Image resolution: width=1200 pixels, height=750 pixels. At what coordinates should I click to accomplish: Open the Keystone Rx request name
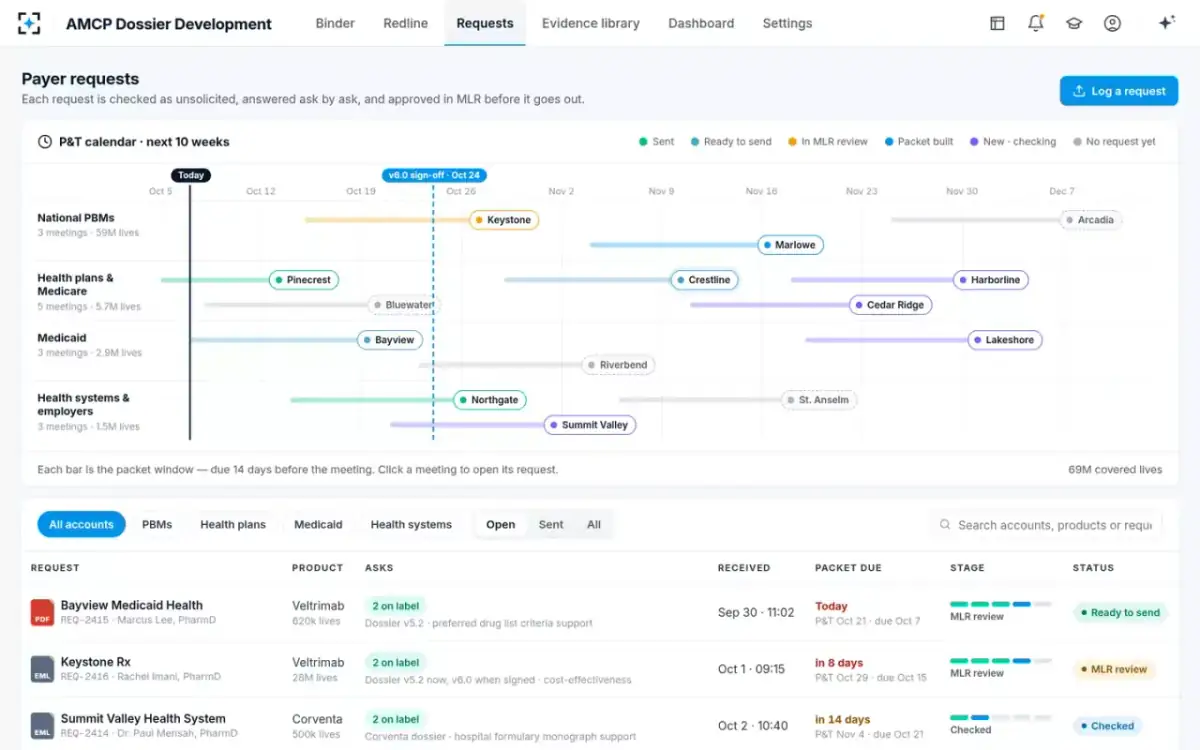[x=95, y=662]
